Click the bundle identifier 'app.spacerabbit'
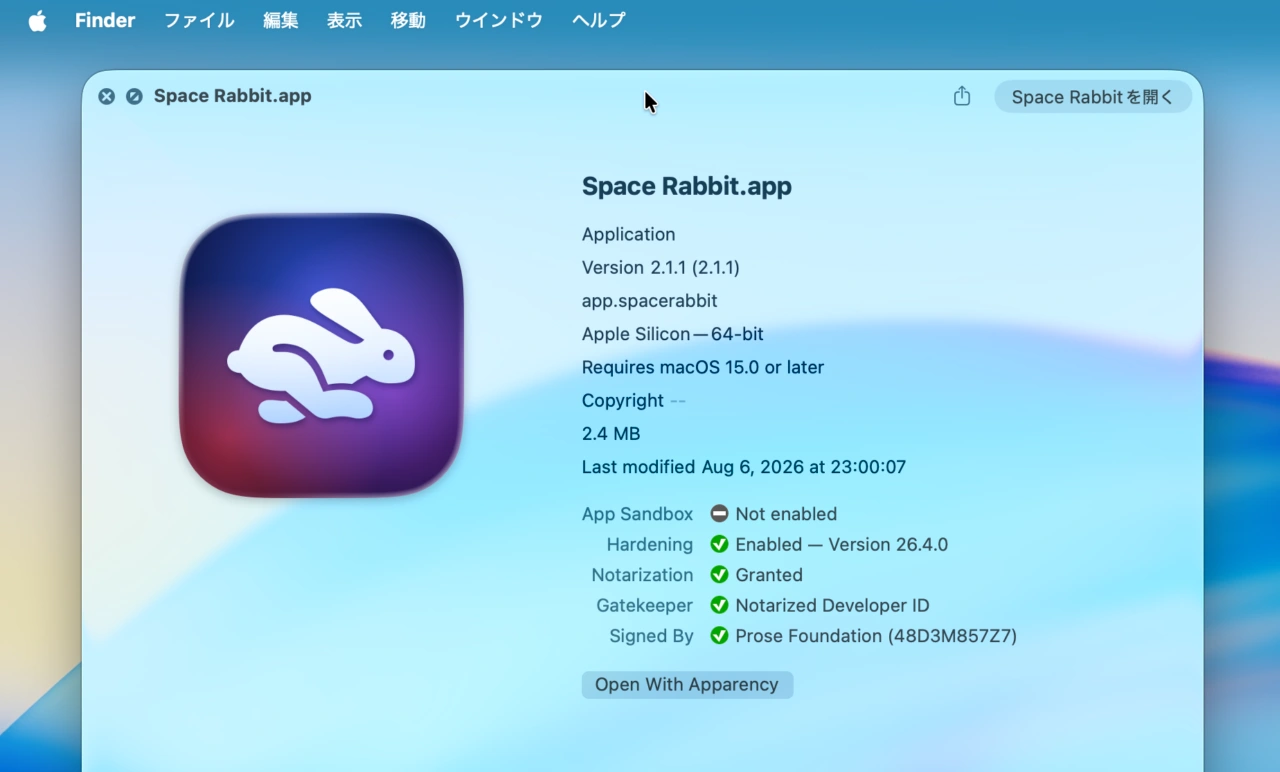 pyautogui.click(x=650, y=301)
